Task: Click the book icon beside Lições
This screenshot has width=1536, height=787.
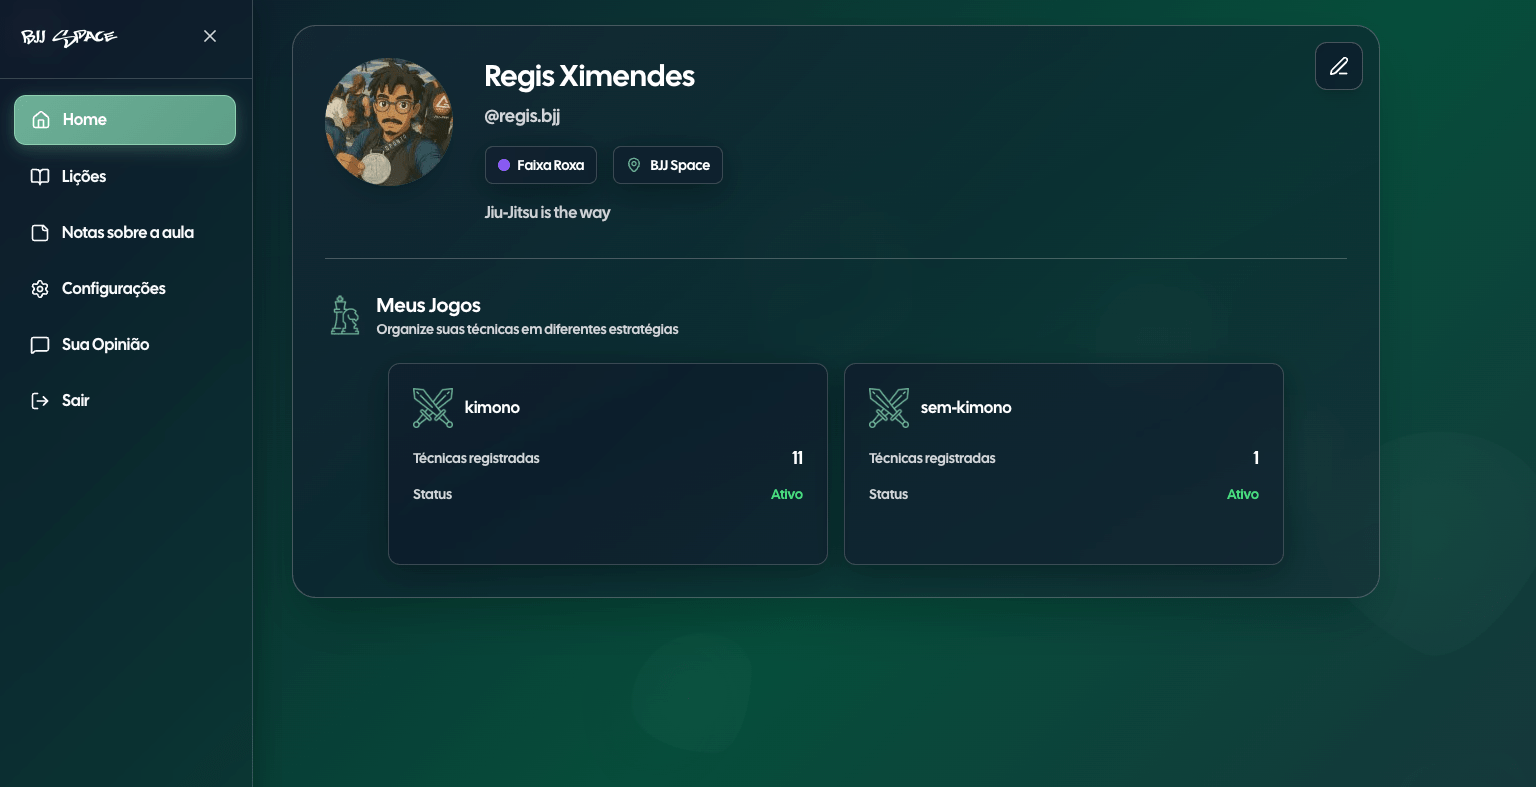Action: click(40, 177)
